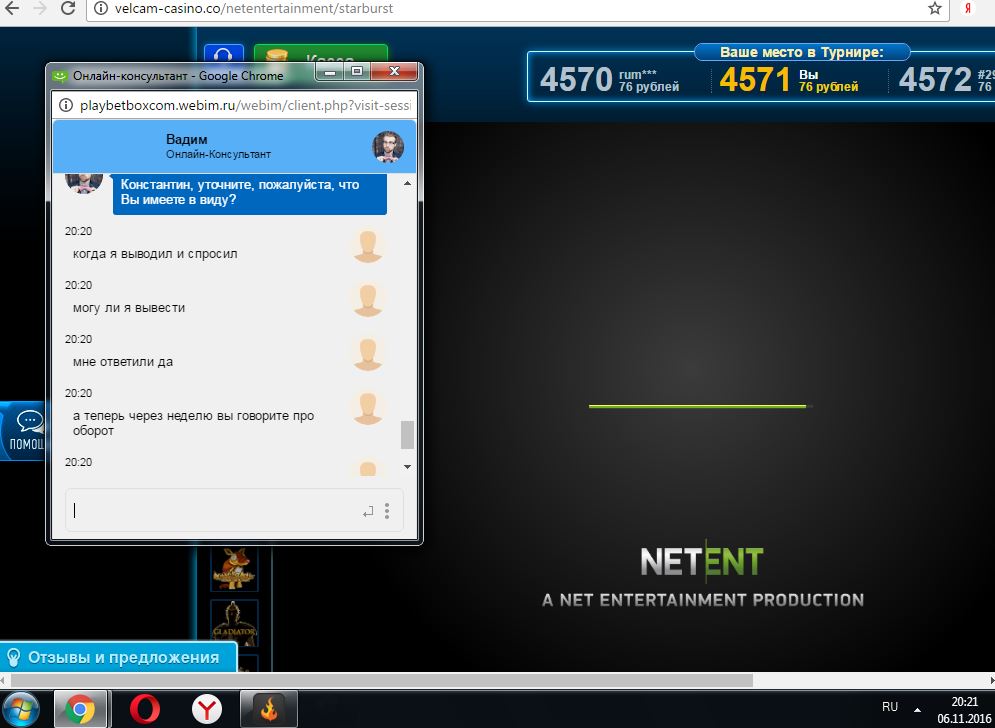This screenshot has height=728, width=995.
Task: Close the Онлайн-консультант chat window
Action: coord(394,72)
